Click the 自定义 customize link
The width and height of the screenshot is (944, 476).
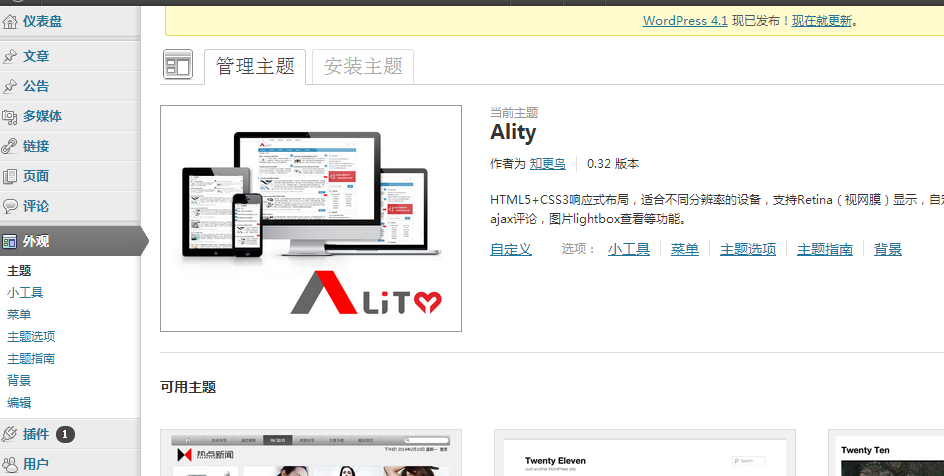(511, 249)
